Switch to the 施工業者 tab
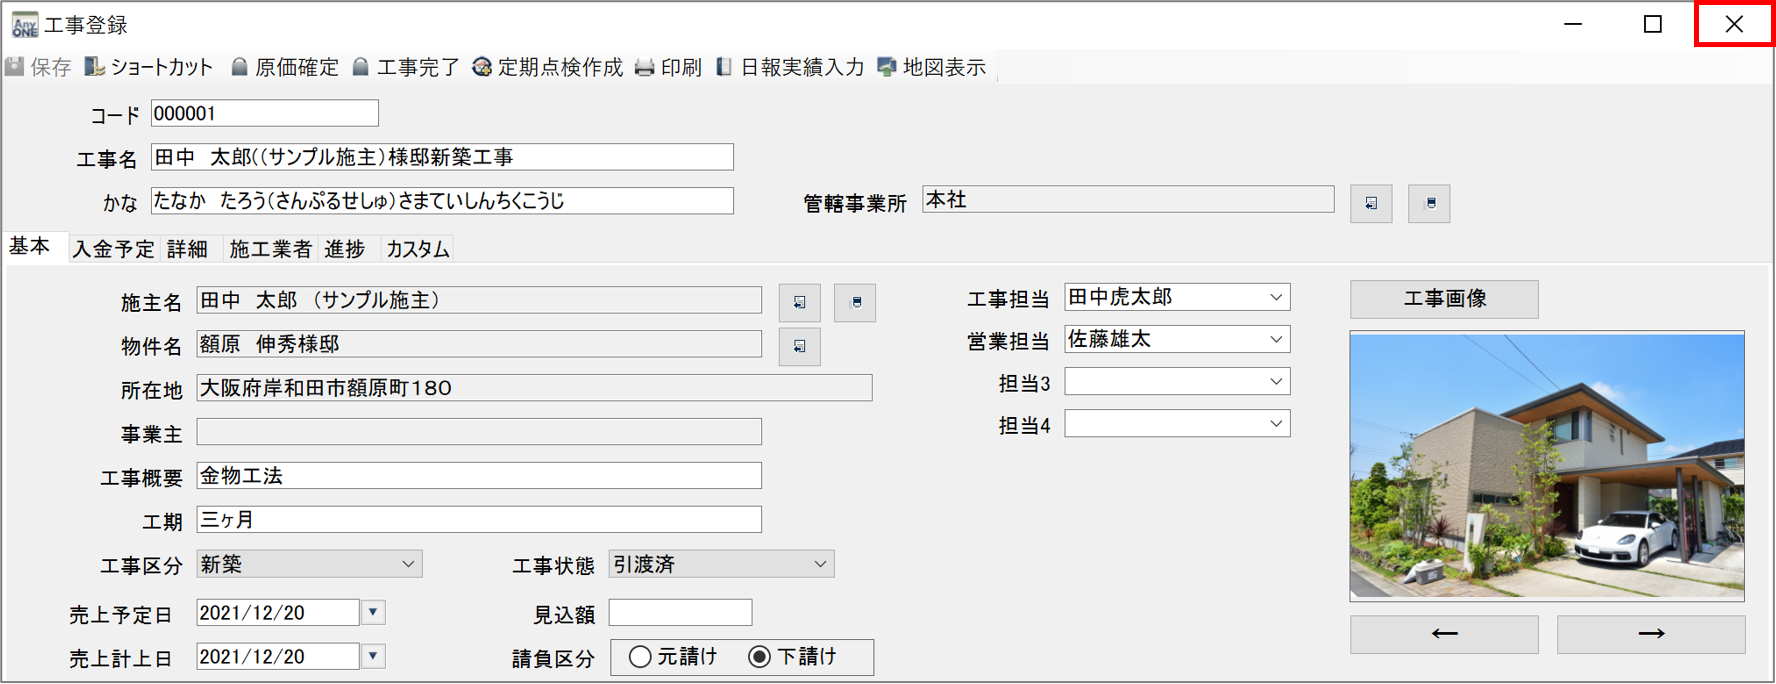 tap(270, 249)
